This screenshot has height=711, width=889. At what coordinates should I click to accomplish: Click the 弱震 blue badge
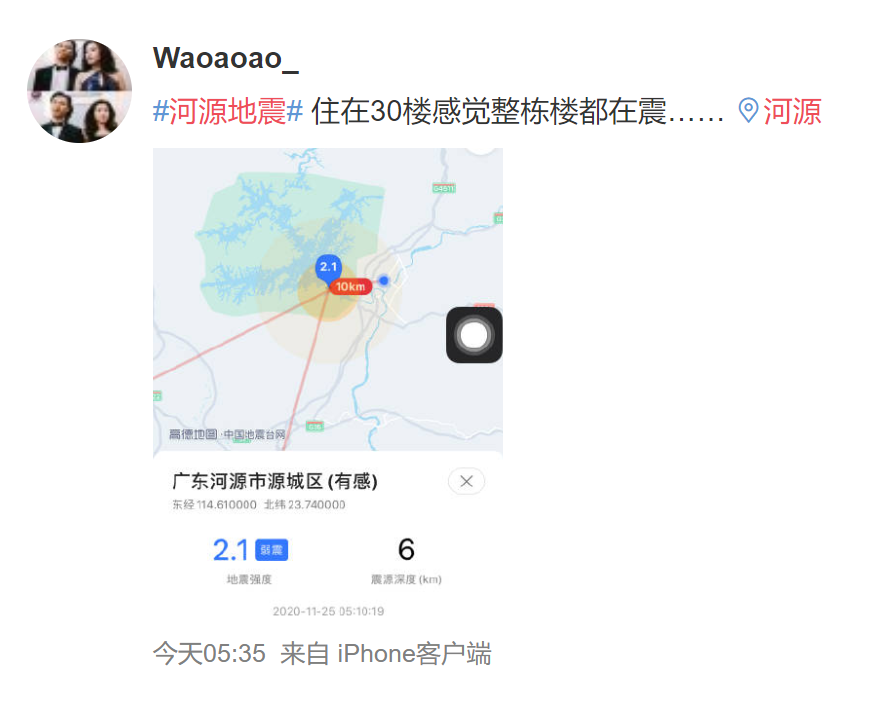[272, 550]
